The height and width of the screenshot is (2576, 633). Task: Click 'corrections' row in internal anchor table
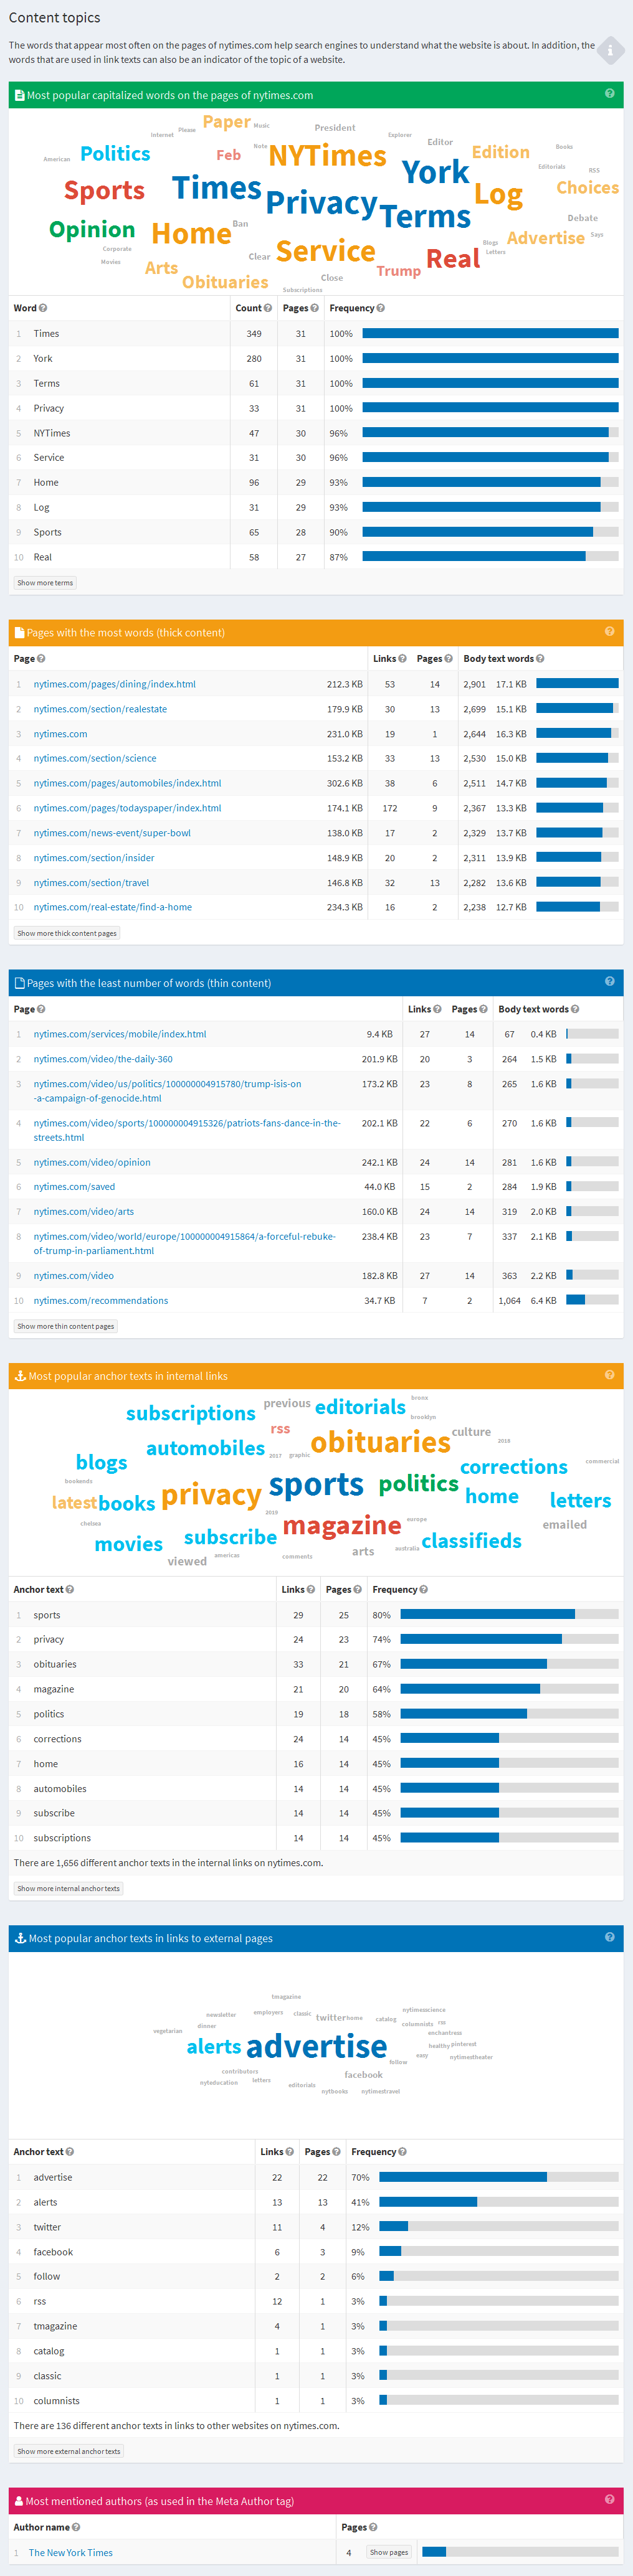316,1739
